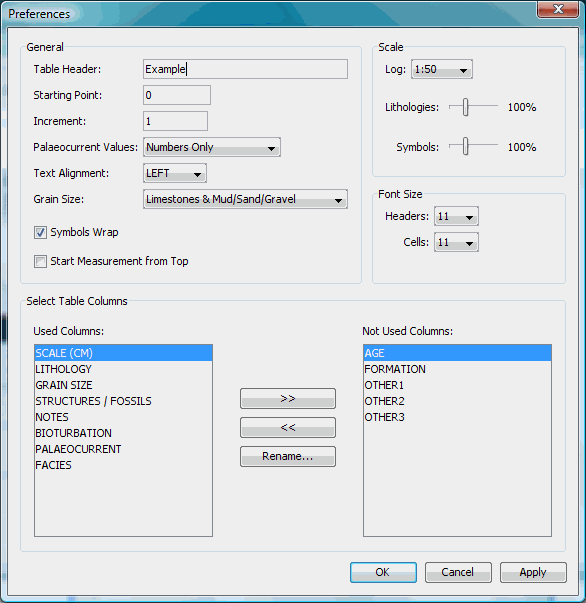Move column right with >> button

(288, 398)
